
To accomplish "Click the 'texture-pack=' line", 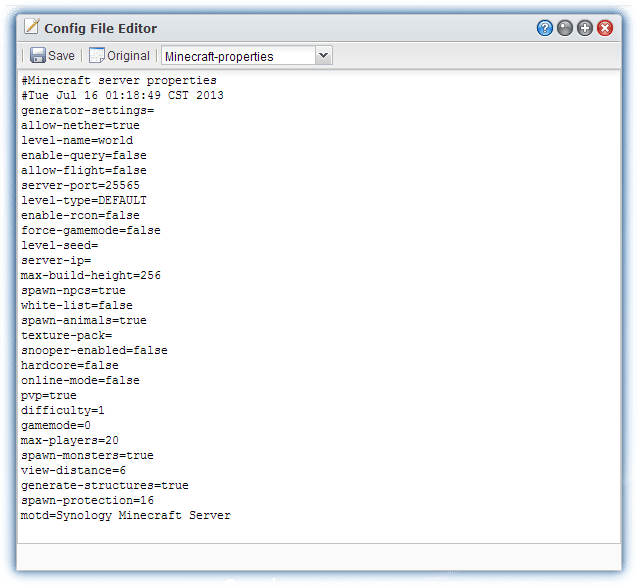I will tap(67, 336).
